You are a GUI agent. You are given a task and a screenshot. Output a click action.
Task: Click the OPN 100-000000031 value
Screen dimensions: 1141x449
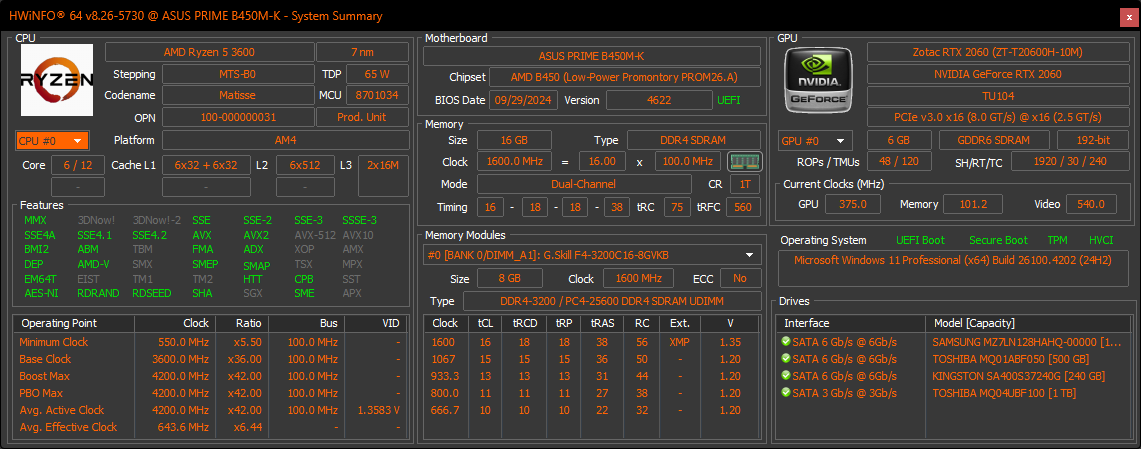point(237,117)
